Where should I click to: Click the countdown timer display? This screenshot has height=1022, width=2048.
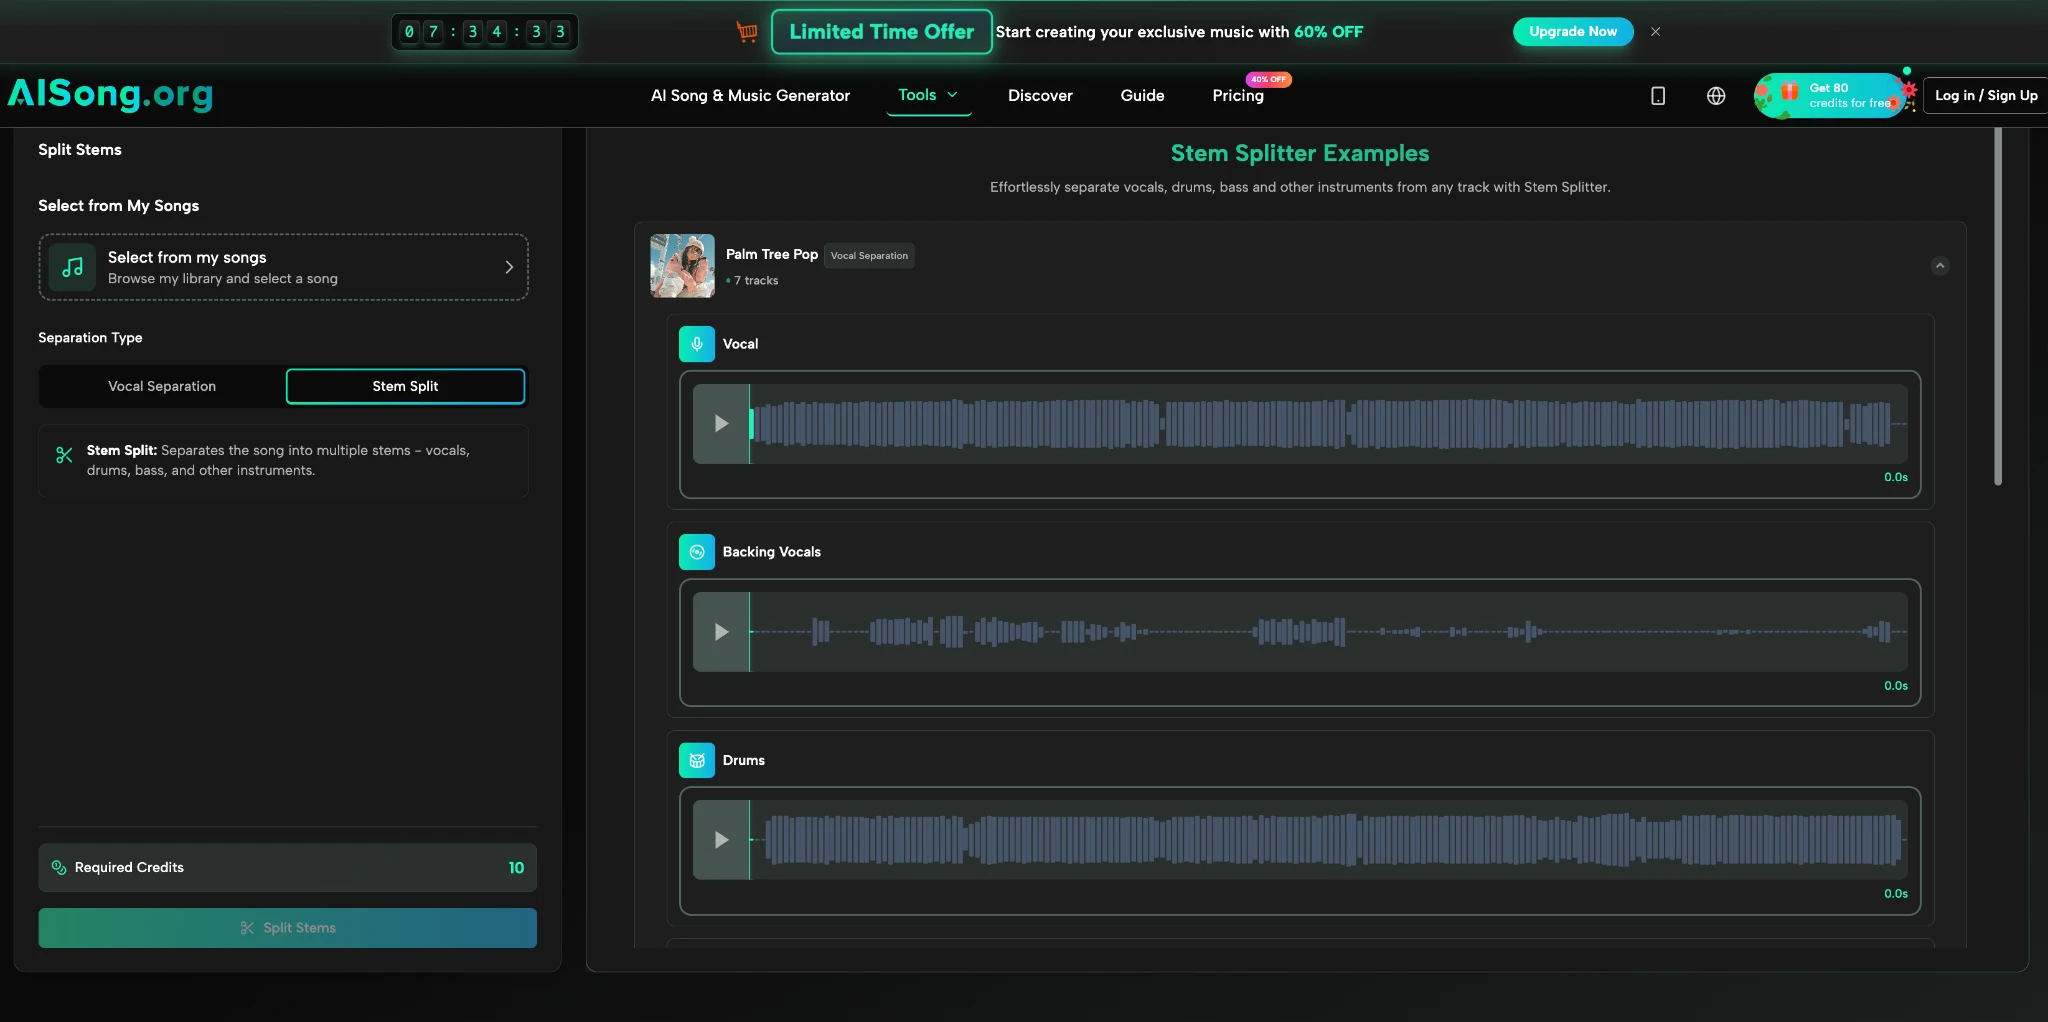pos(484,32)
